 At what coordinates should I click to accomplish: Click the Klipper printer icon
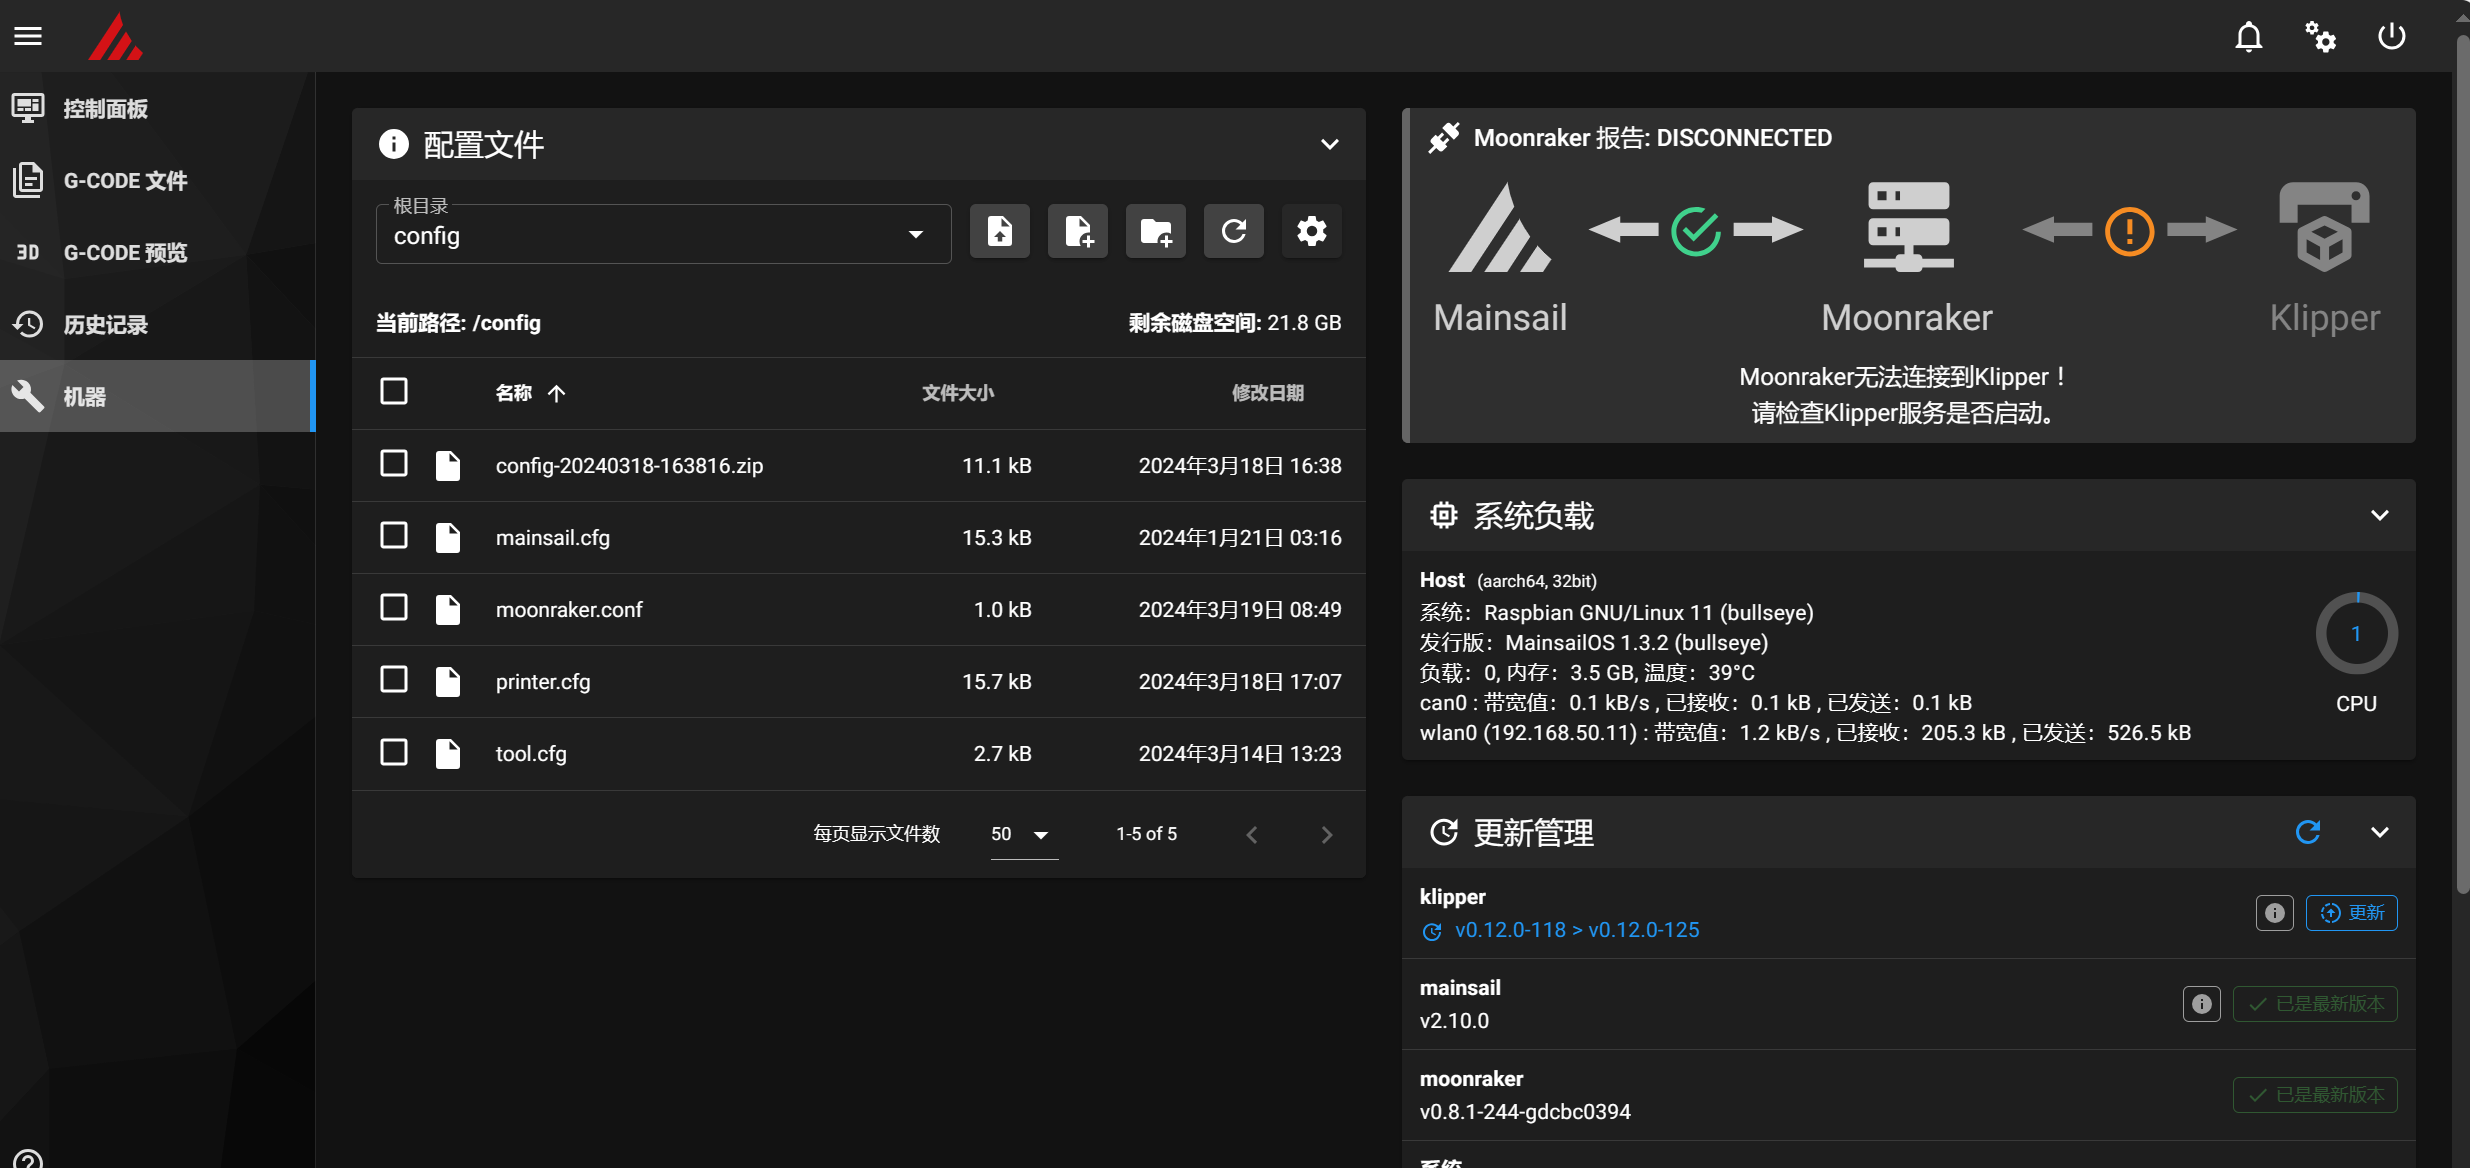(2325, 227)
